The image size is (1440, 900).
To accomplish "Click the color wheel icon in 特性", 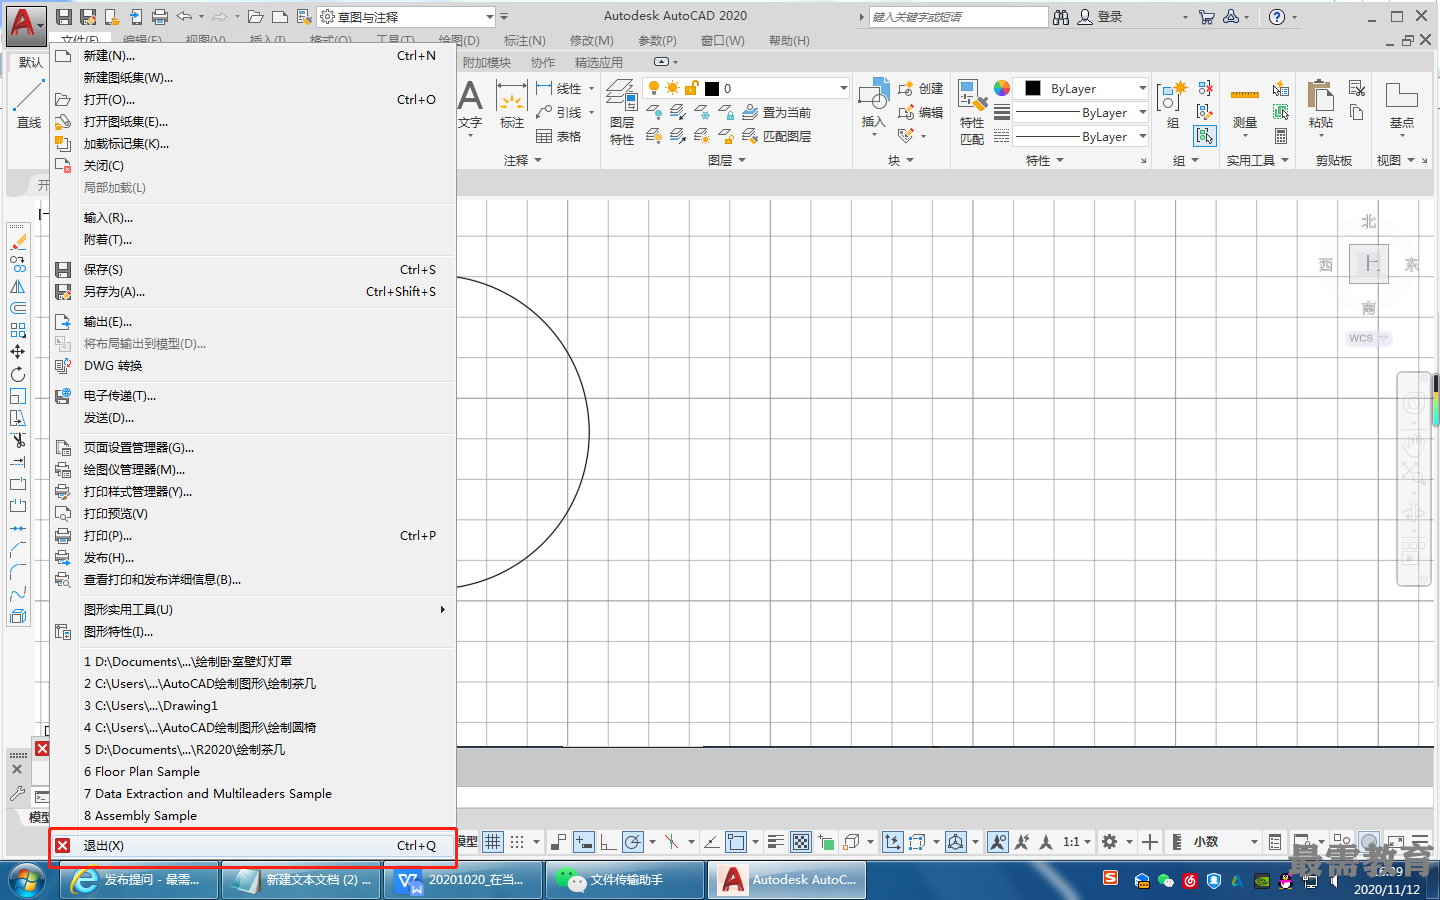I will 1002,88.
